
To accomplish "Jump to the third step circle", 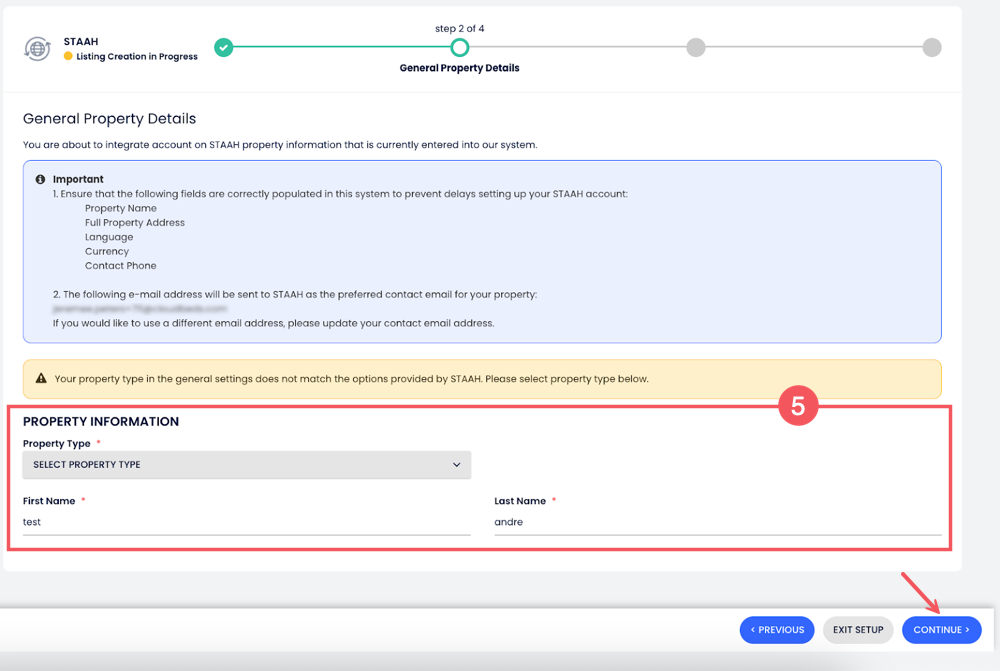I will [696, 47].
